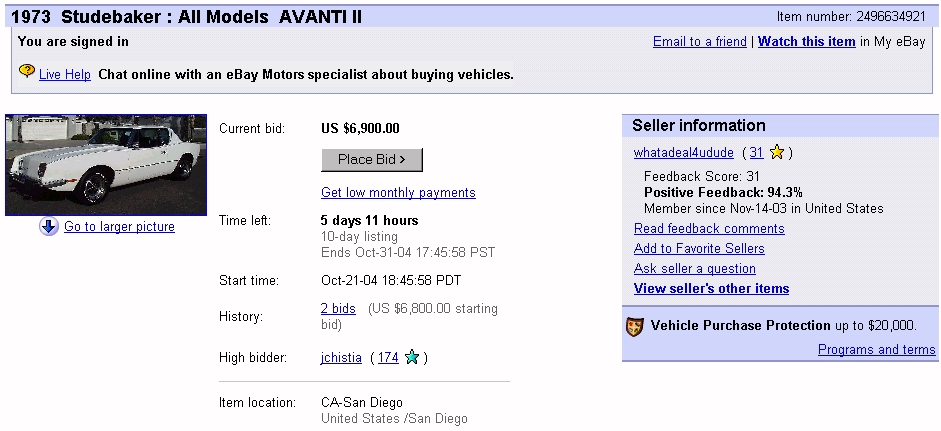This screenshot has width=941, height=431.
Task: Open high bidder jchistia profile
Action: [x=341, y=358]
